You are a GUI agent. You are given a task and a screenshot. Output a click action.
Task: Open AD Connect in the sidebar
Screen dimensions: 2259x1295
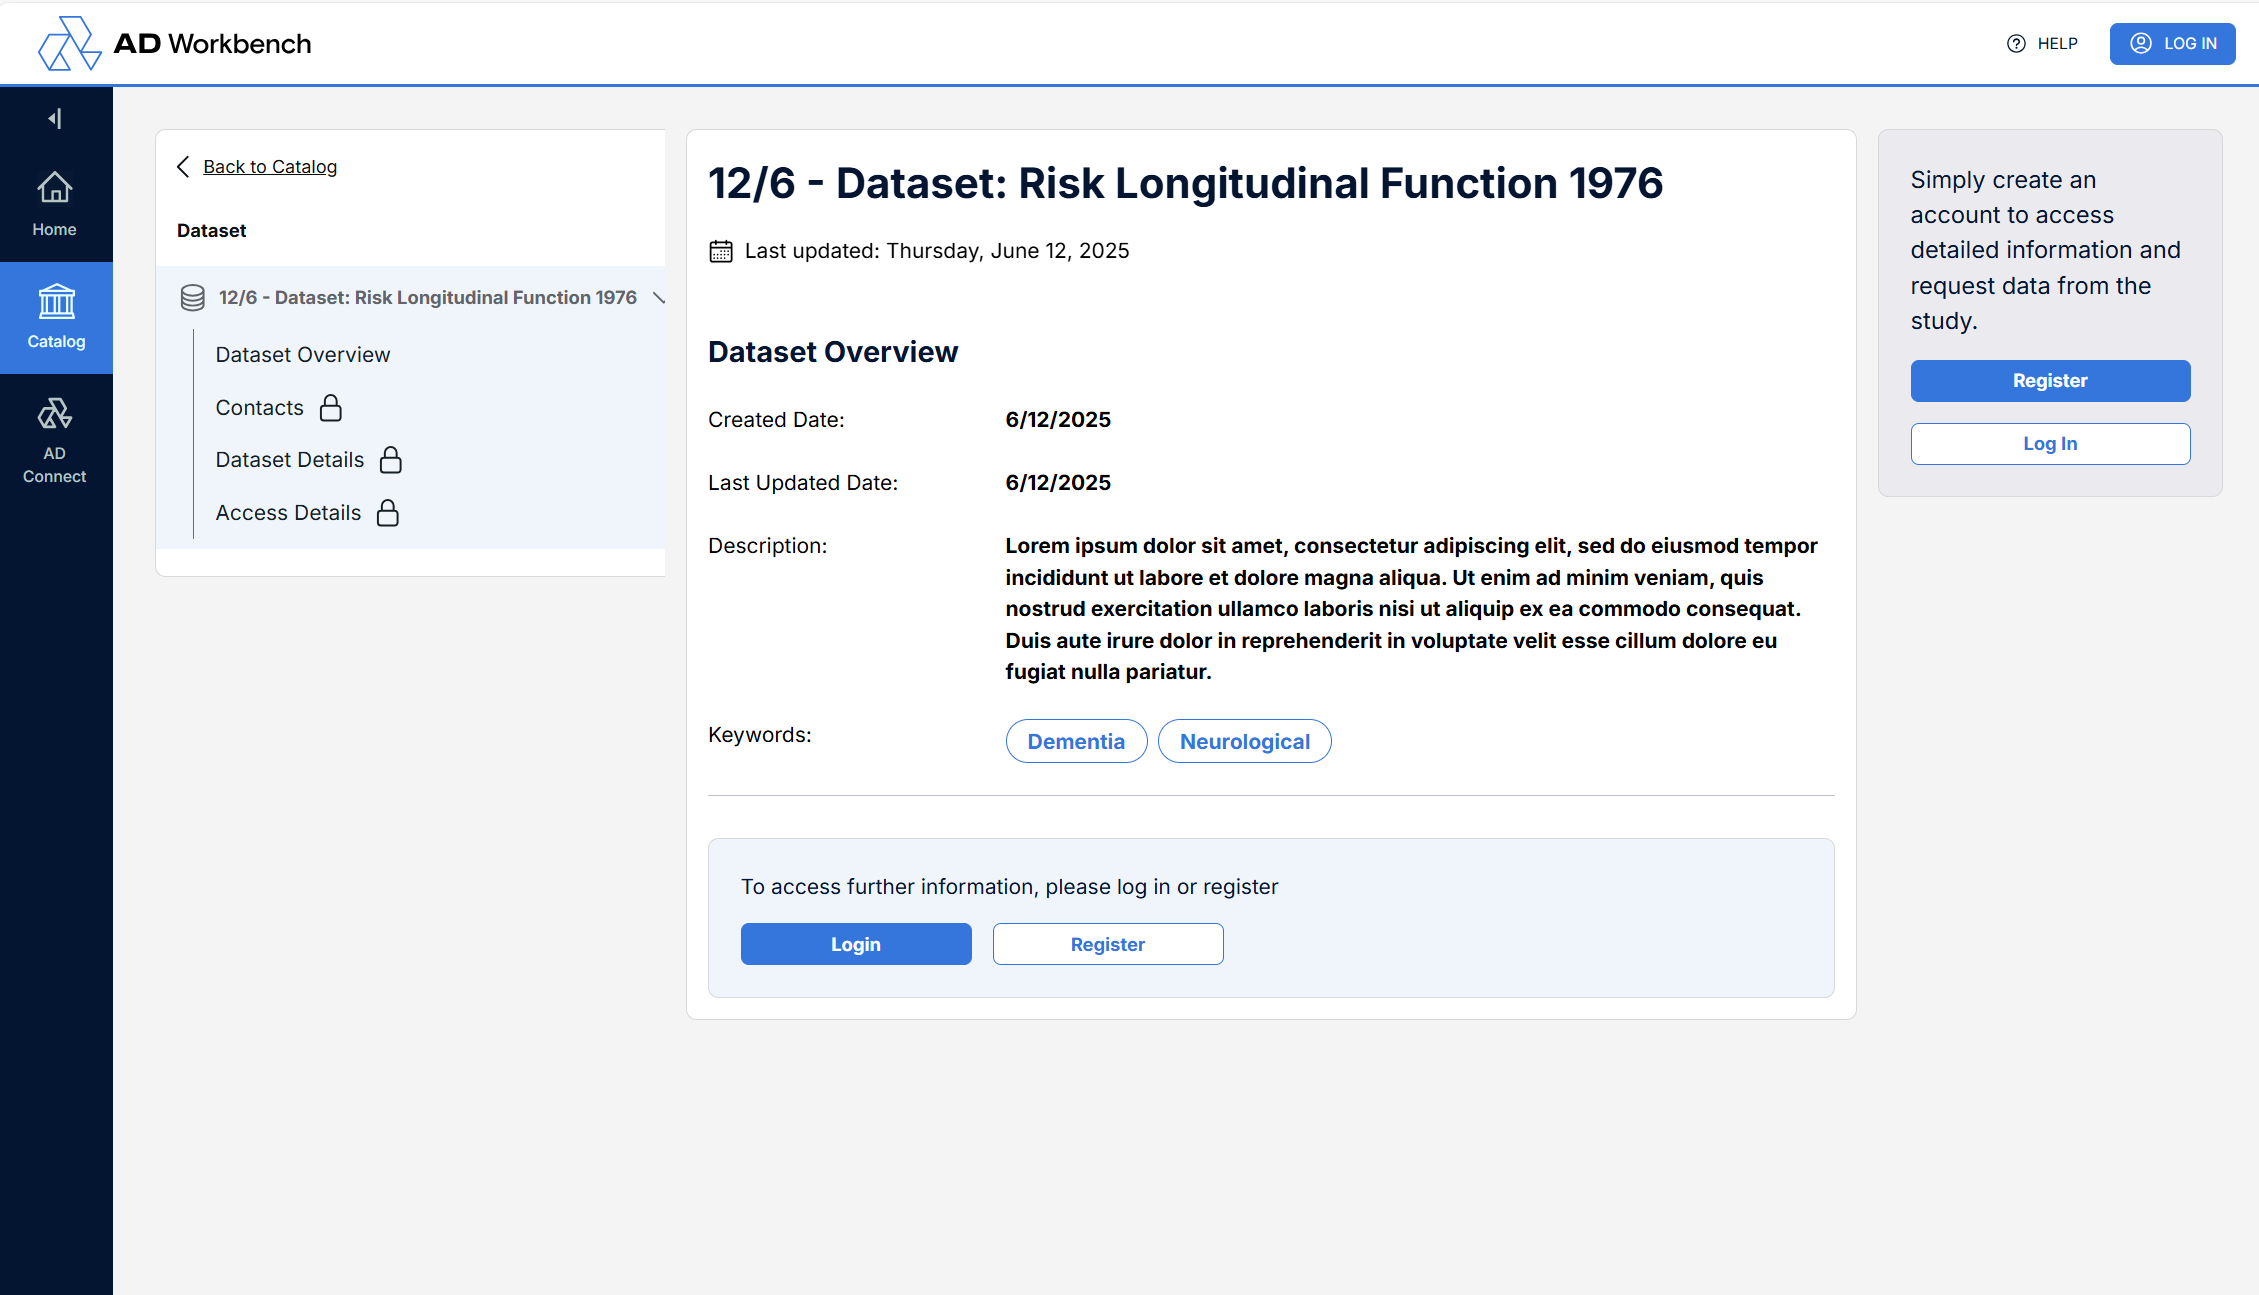[55, 441]
